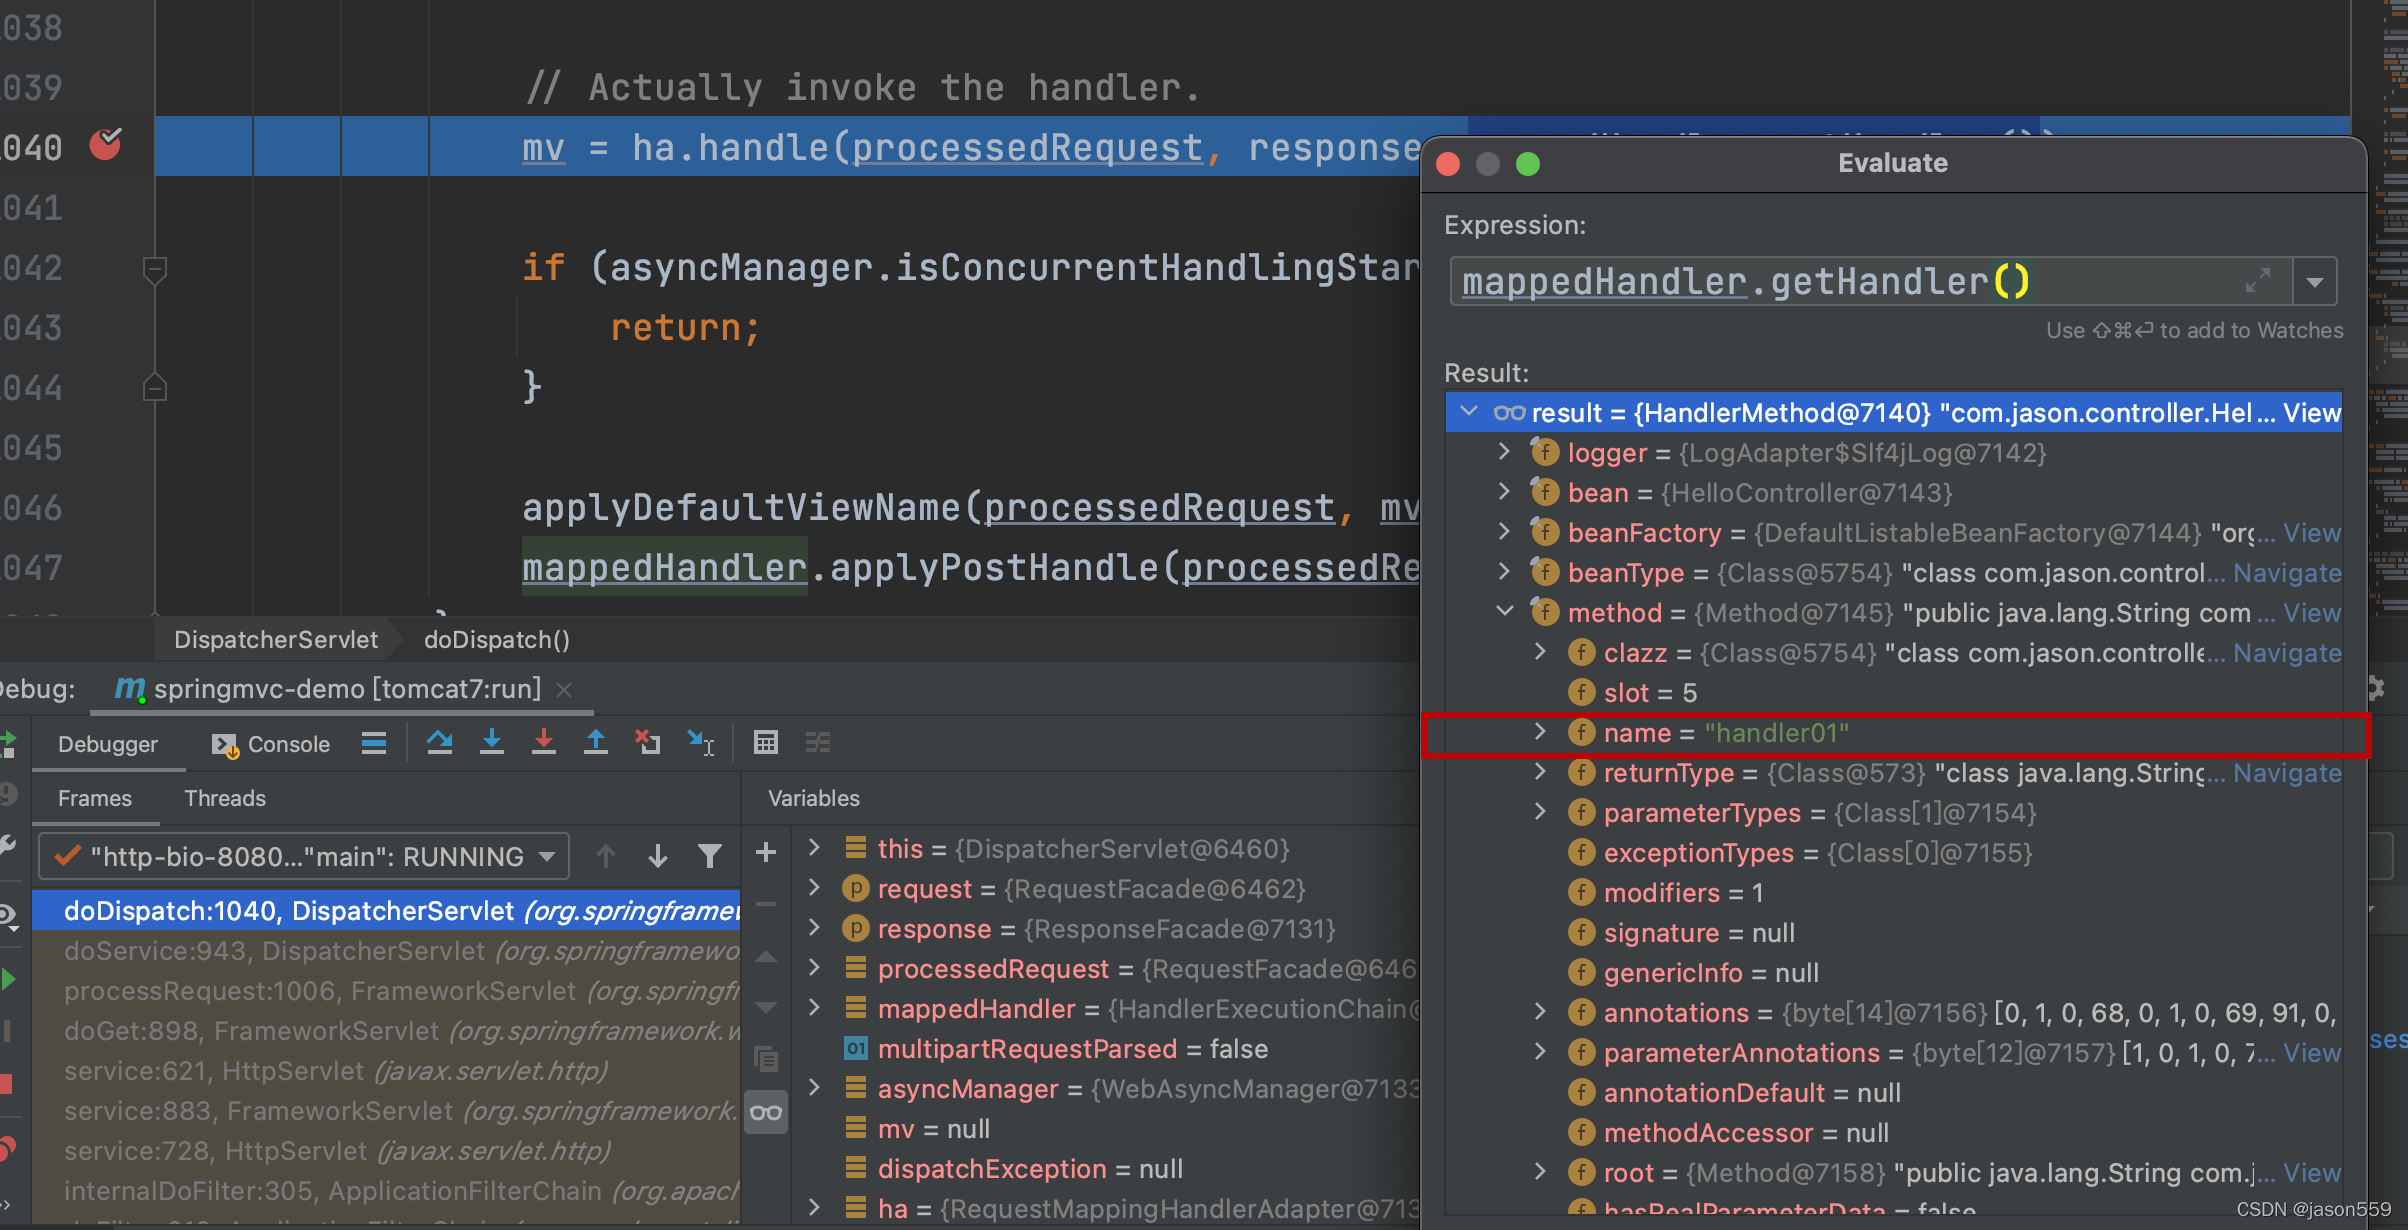This screenshot has width=2408, height=1230.
Task: Expand the mappedHandler variable node
Action: pos(815,1008)
